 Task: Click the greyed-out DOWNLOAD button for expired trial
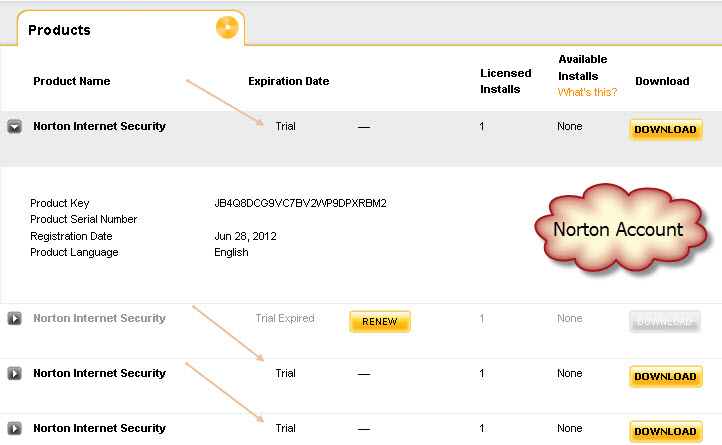[665, 322]
